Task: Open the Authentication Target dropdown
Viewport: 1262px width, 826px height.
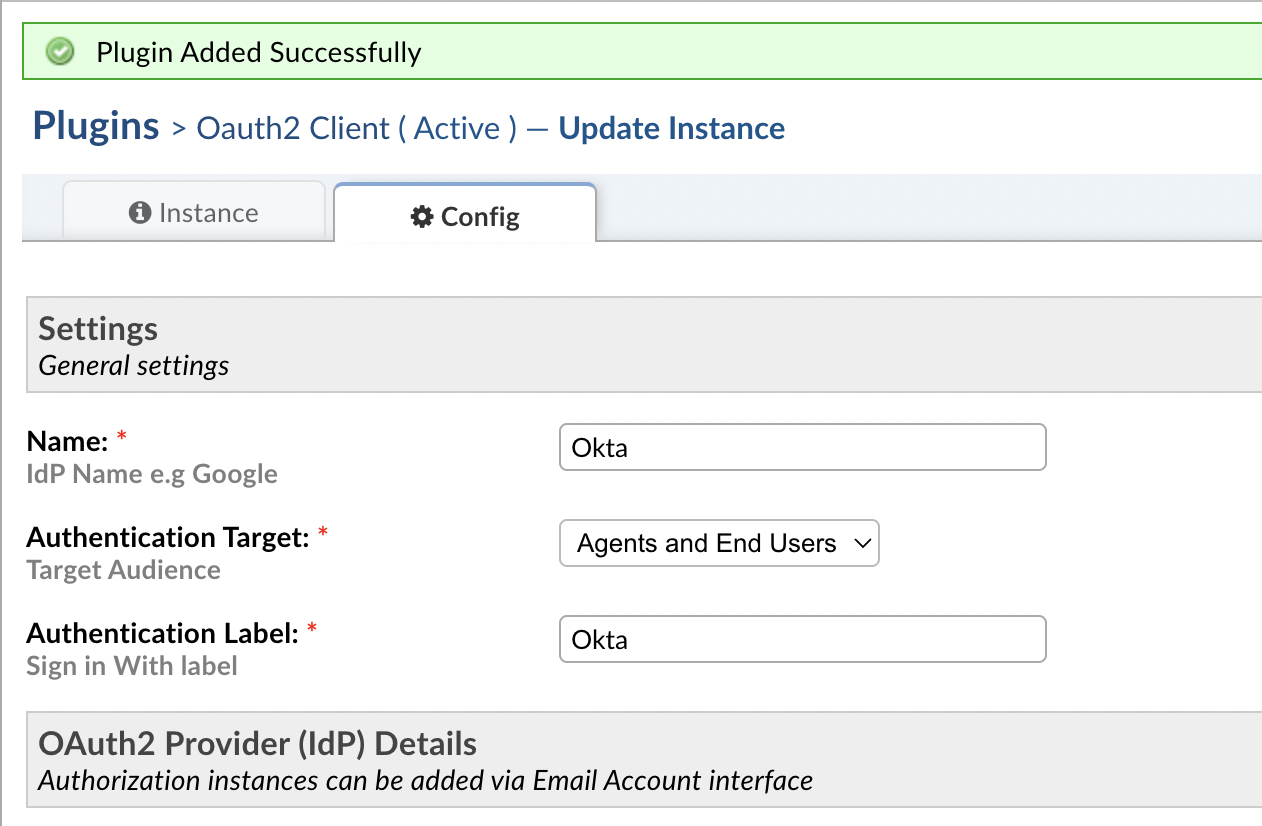Action: [x=719, y=543]
